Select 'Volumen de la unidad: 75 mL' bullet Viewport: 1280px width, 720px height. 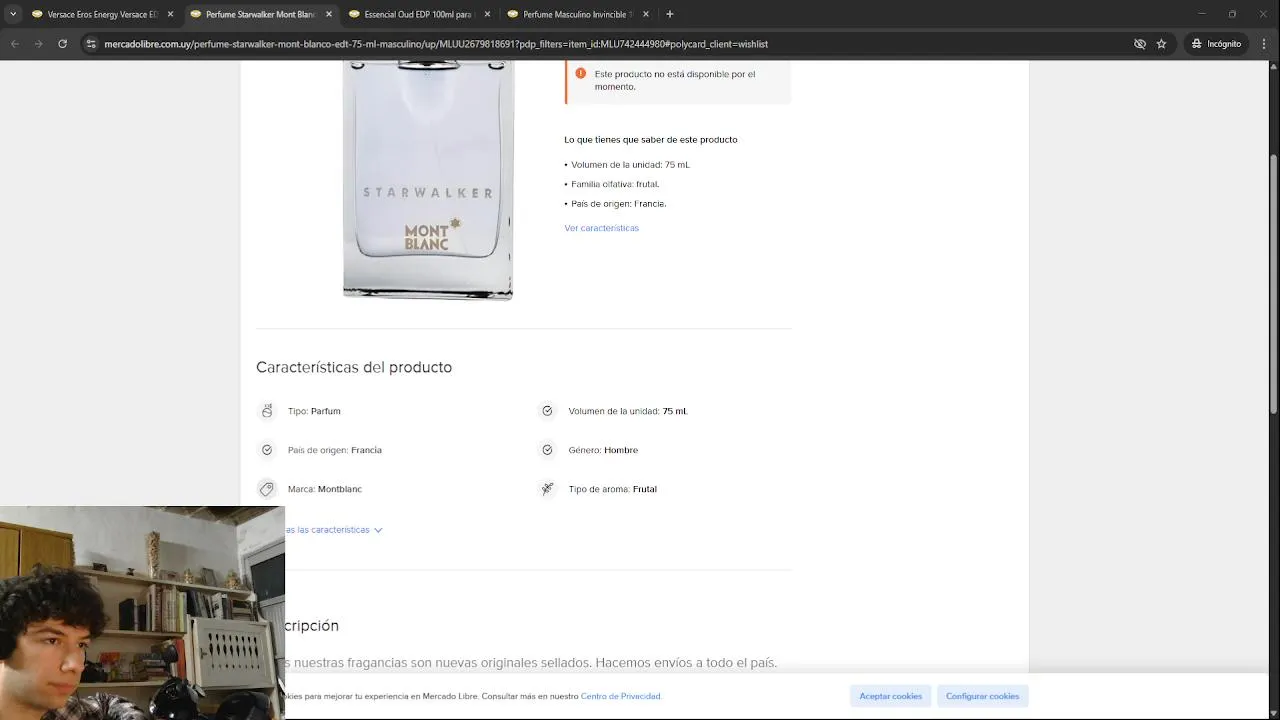tap(630, 165)
